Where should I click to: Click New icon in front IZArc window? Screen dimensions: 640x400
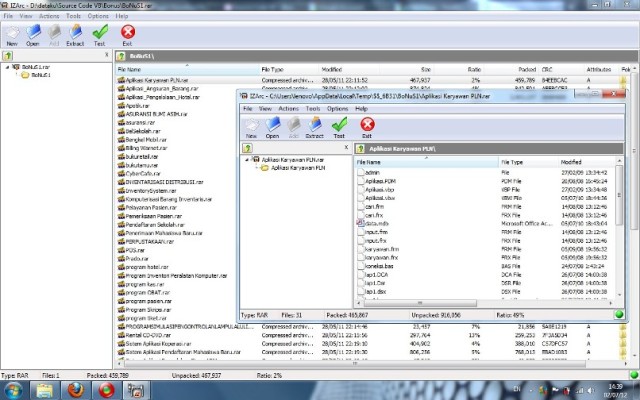pyautogui.click(x=252, y=127)
